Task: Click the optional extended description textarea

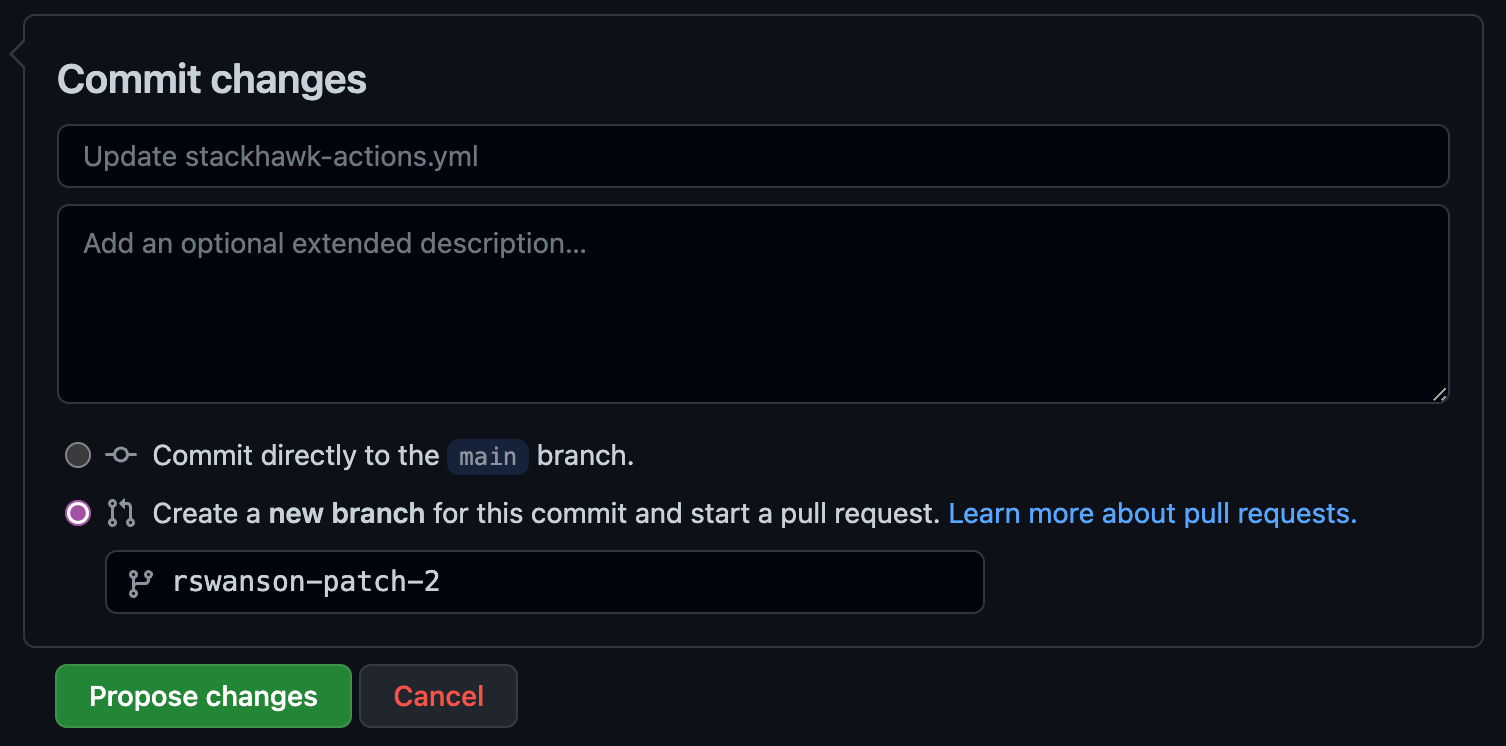Action: tap(750, 300)
